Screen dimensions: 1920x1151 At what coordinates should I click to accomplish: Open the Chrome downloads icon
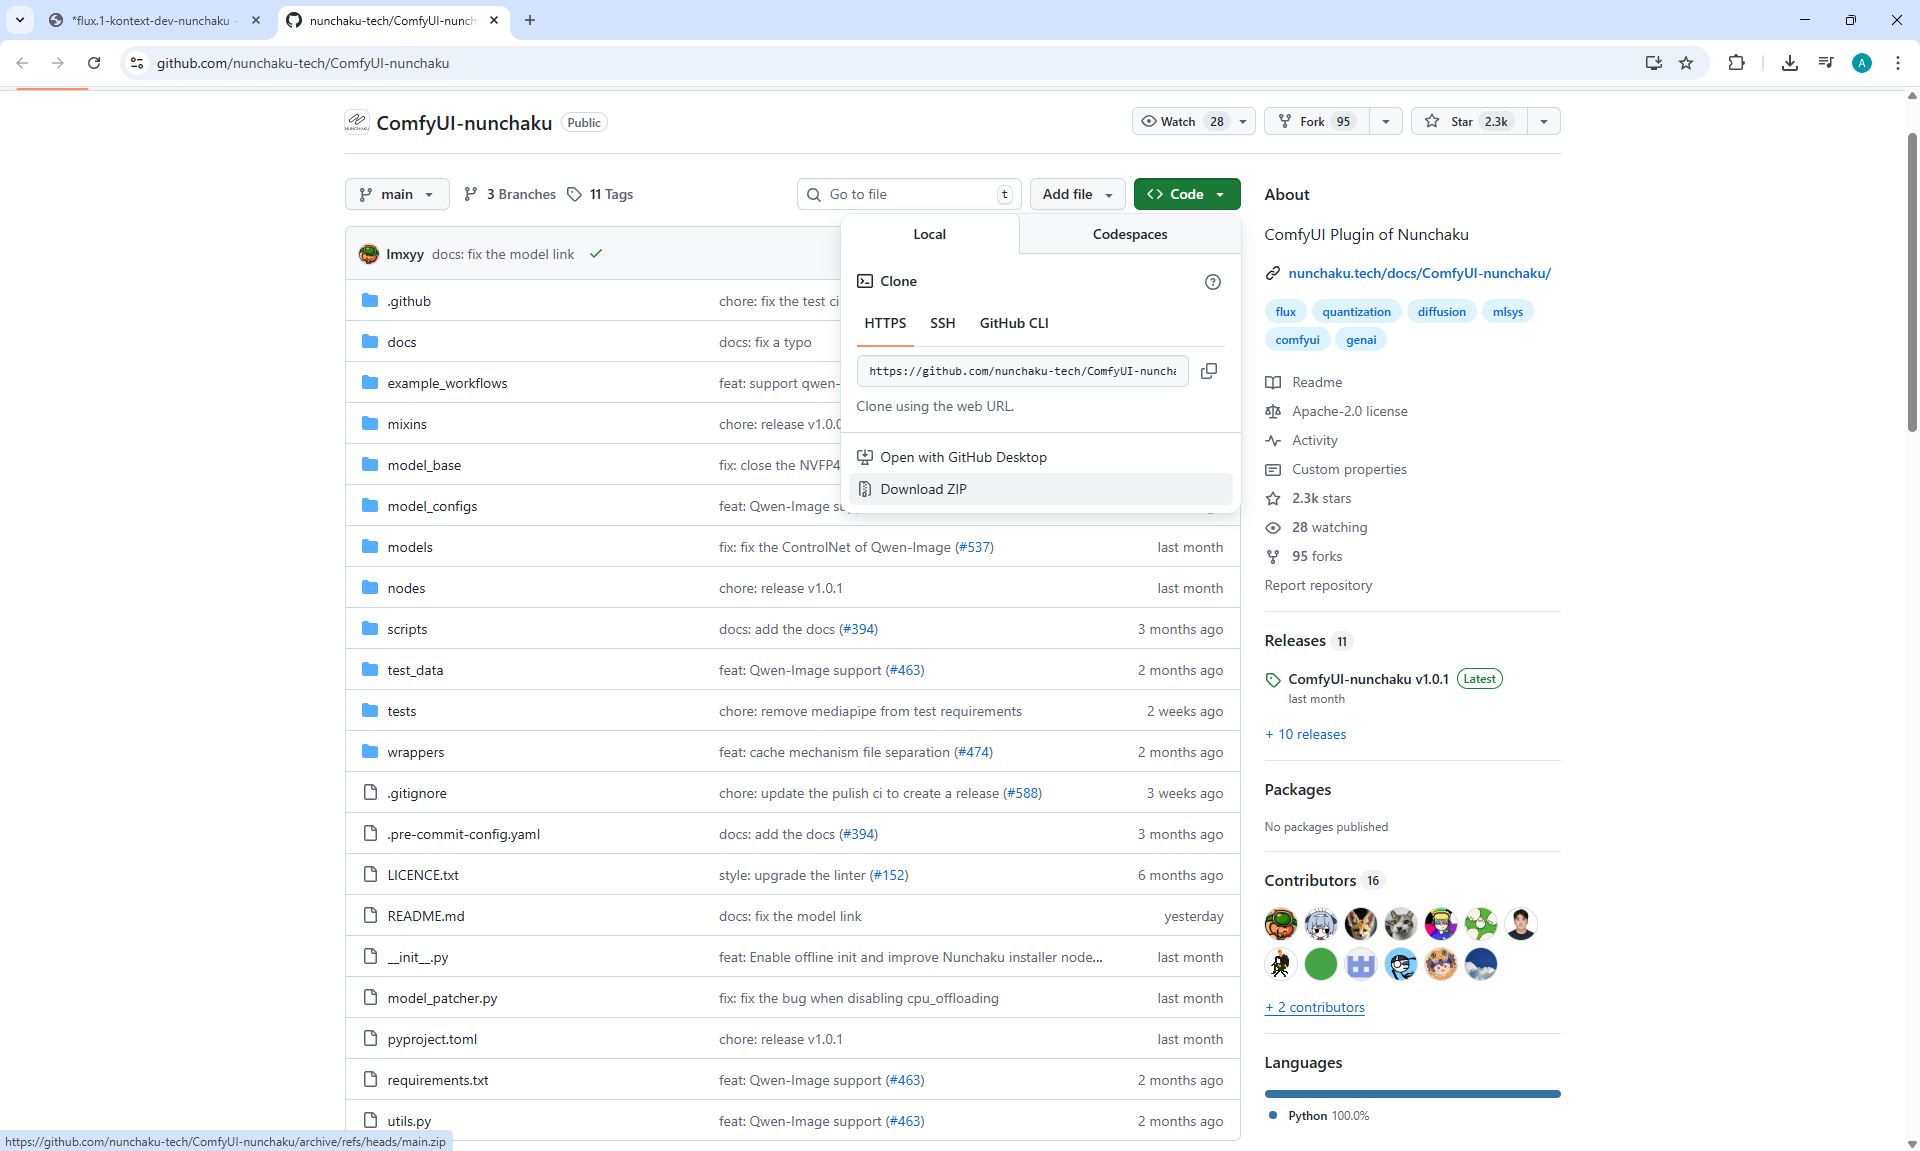pyautogui.click(x=1789, y=63)
